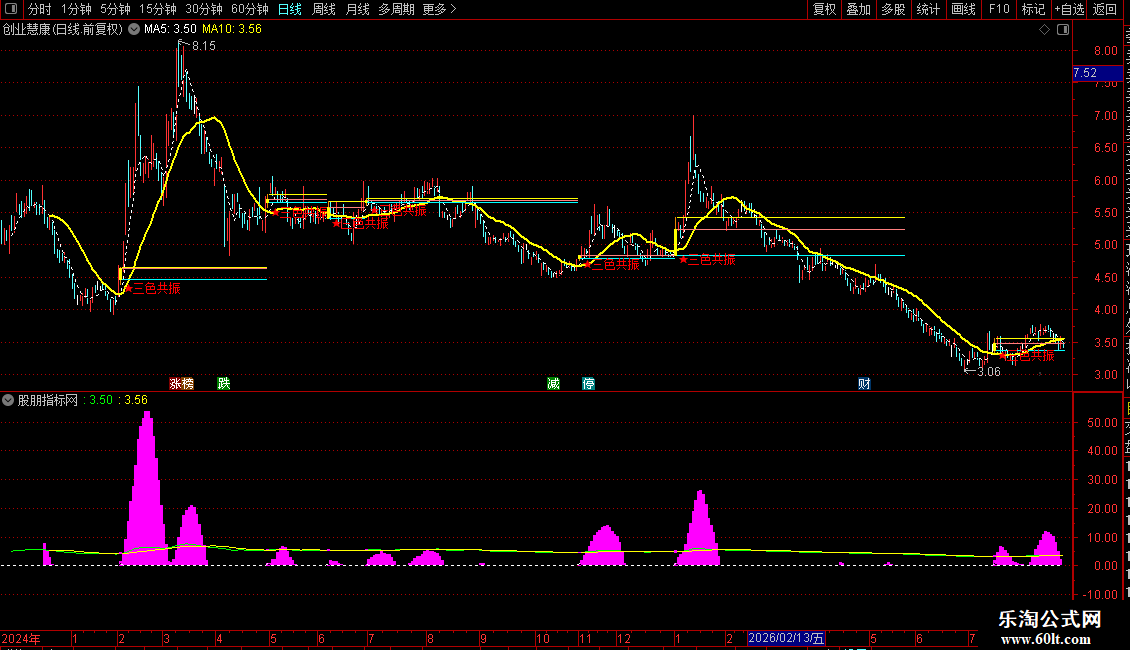Click the 叠加 overlay button
The image size is (1130, 650).
[x=858, y=9]
